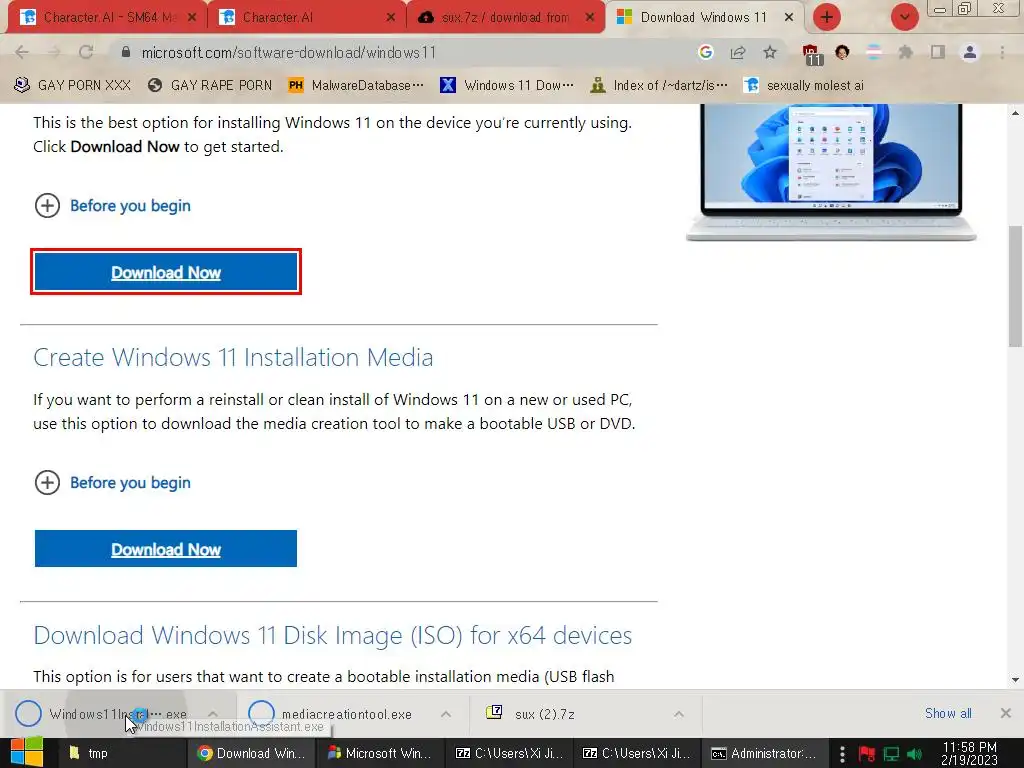Viewport: 1024px width, 768px height.
Task: Open the extension icon with the 11 badge
Action: pos(811,54)
